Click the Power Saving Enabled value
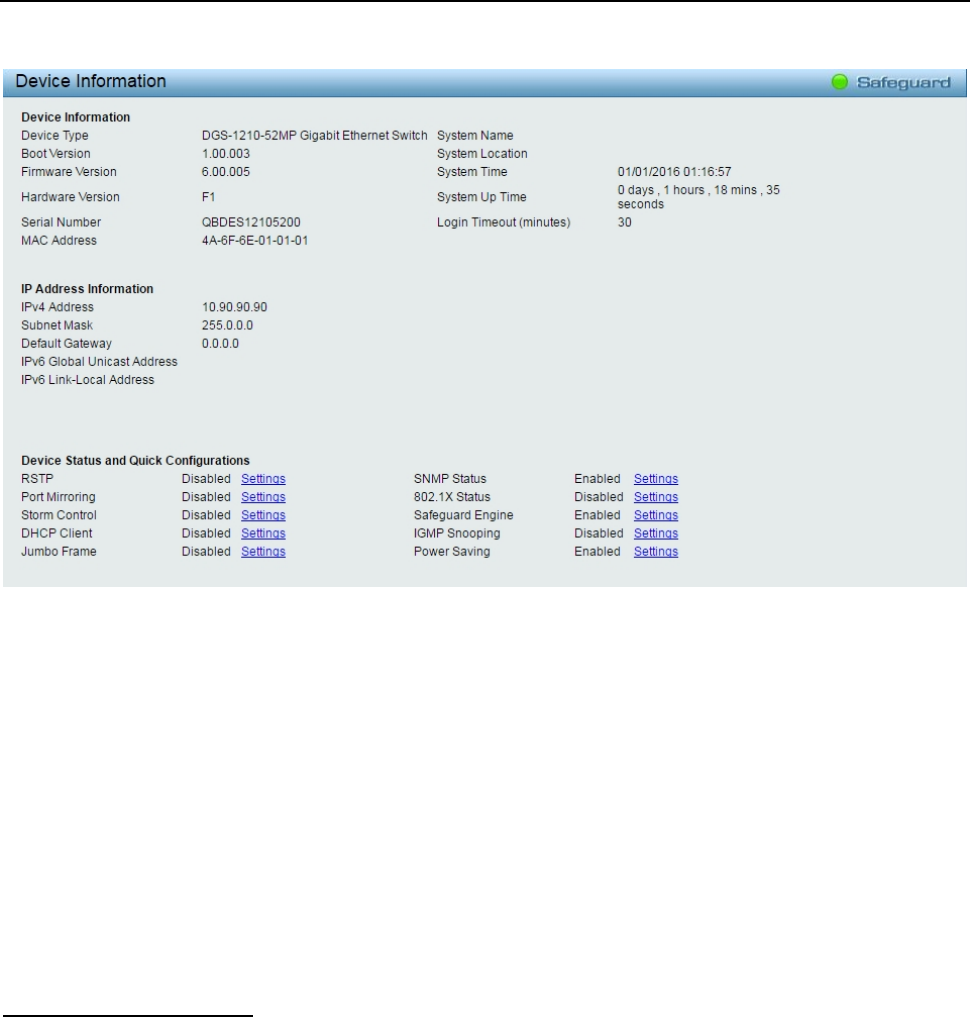The image size is (970, 1017). (x=597, y=551)
